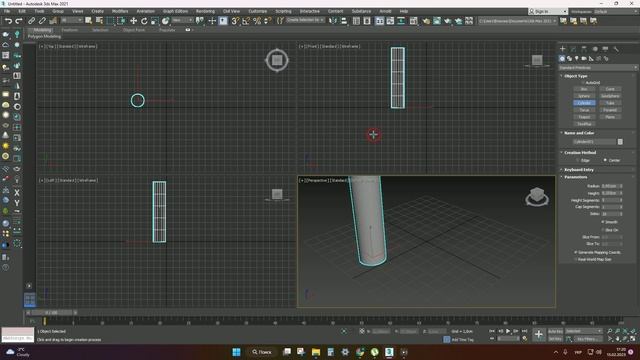Click the Perspective viewport ViewCube
This screenshot has width=640, height=360.
(537, 197)
